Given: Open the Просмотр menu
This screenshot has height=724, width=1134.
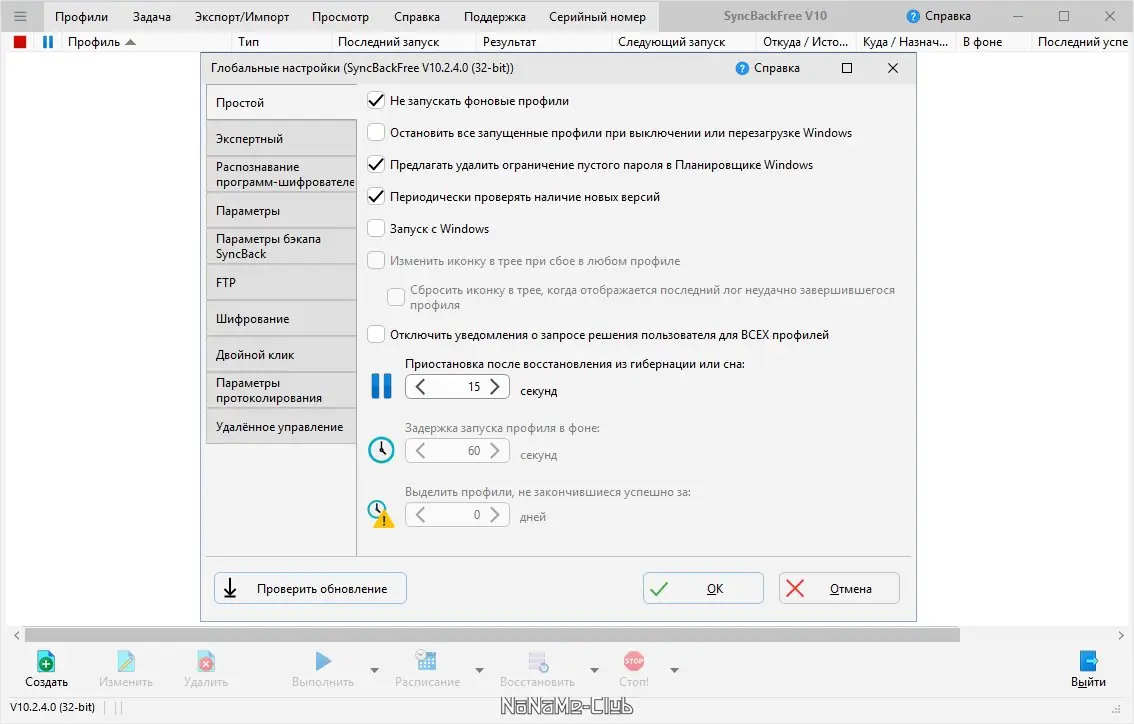Looking at the screenshot, I should [340, 17].
